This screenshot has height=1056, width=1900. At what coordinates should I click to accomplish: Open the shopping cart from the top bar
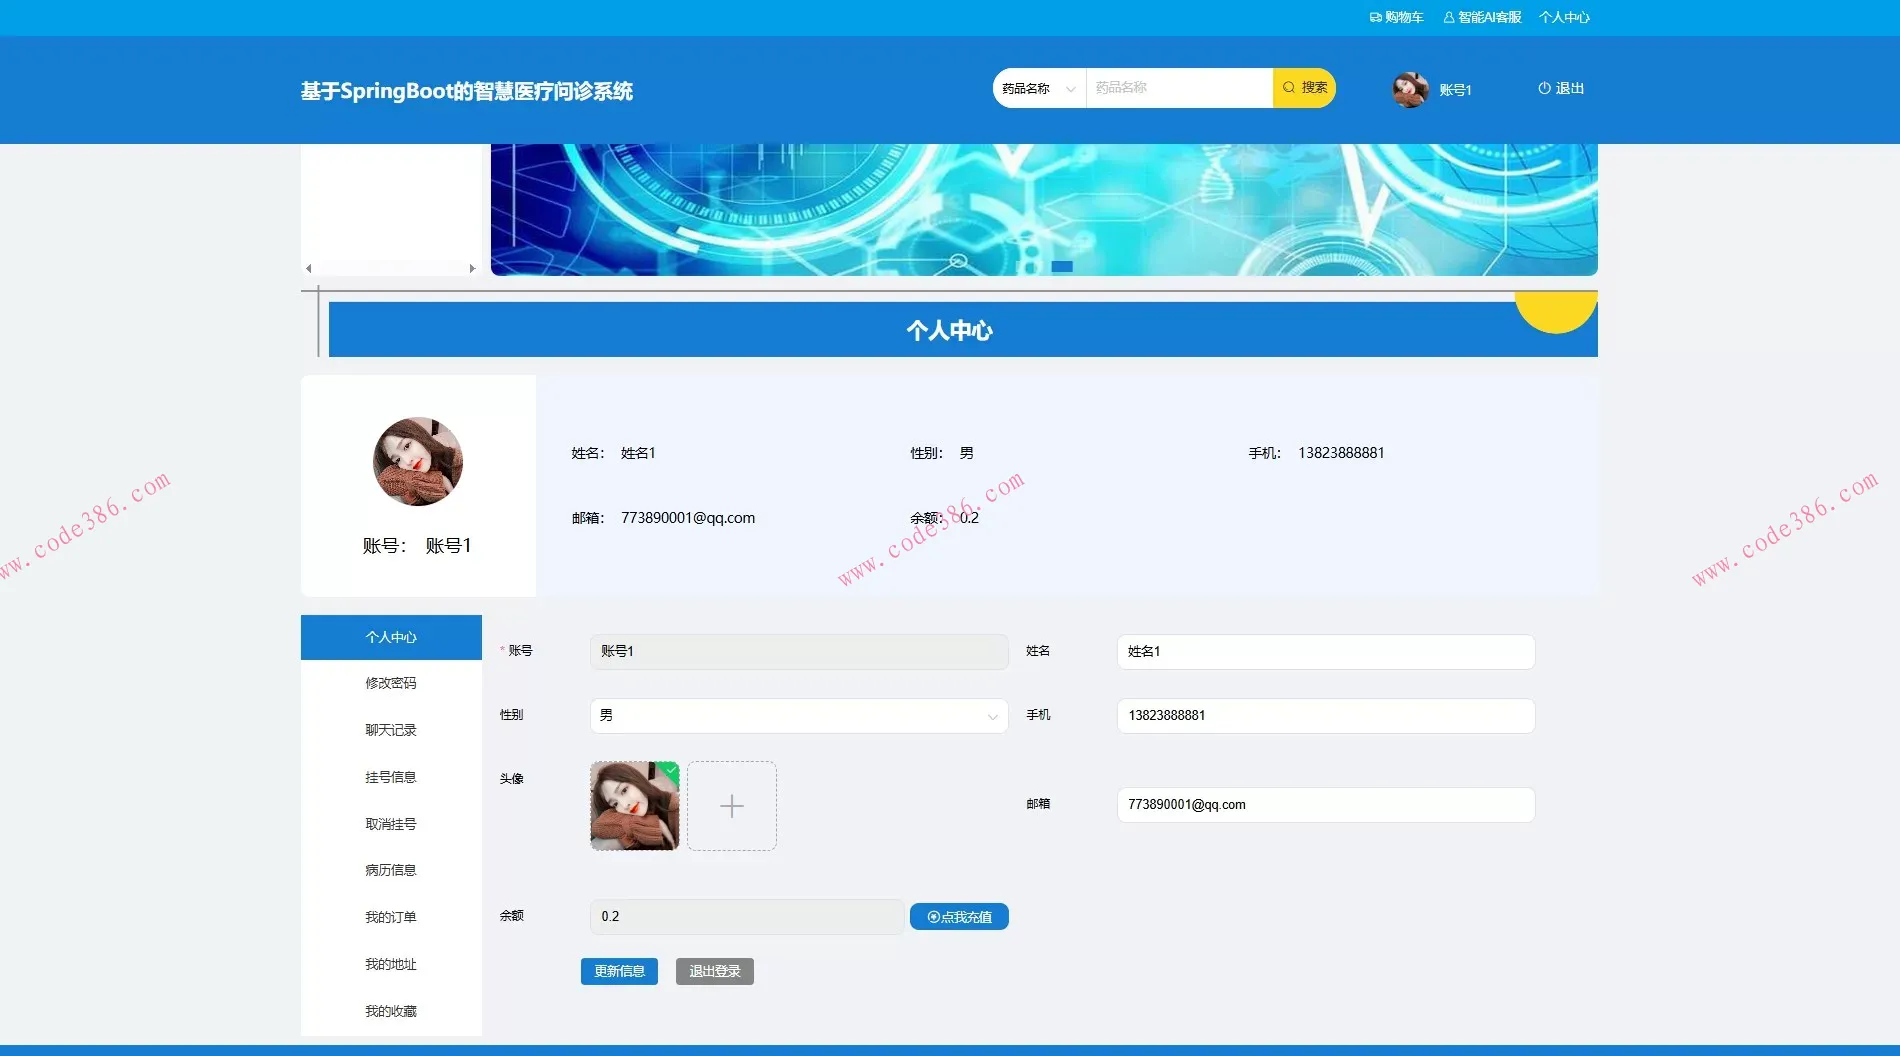point(1399,17)
